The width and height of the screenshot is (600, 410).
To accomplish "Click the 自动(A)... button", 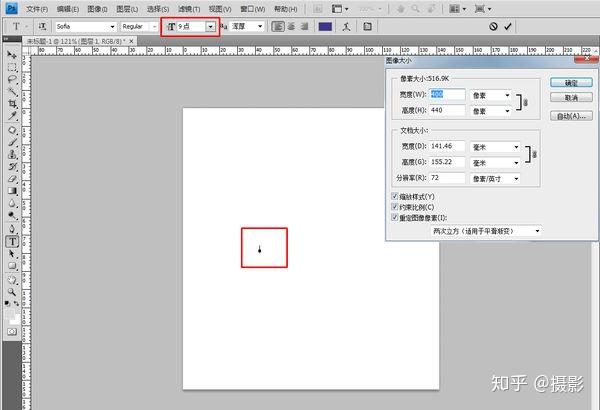I will tap(571, 116).
